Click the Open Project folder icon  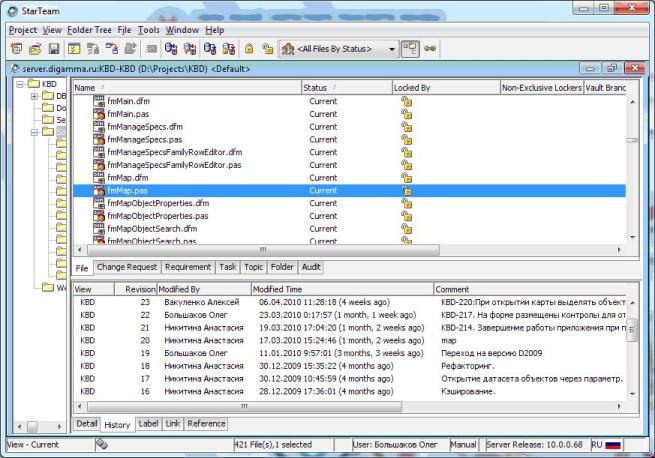[x=35, y=49]
